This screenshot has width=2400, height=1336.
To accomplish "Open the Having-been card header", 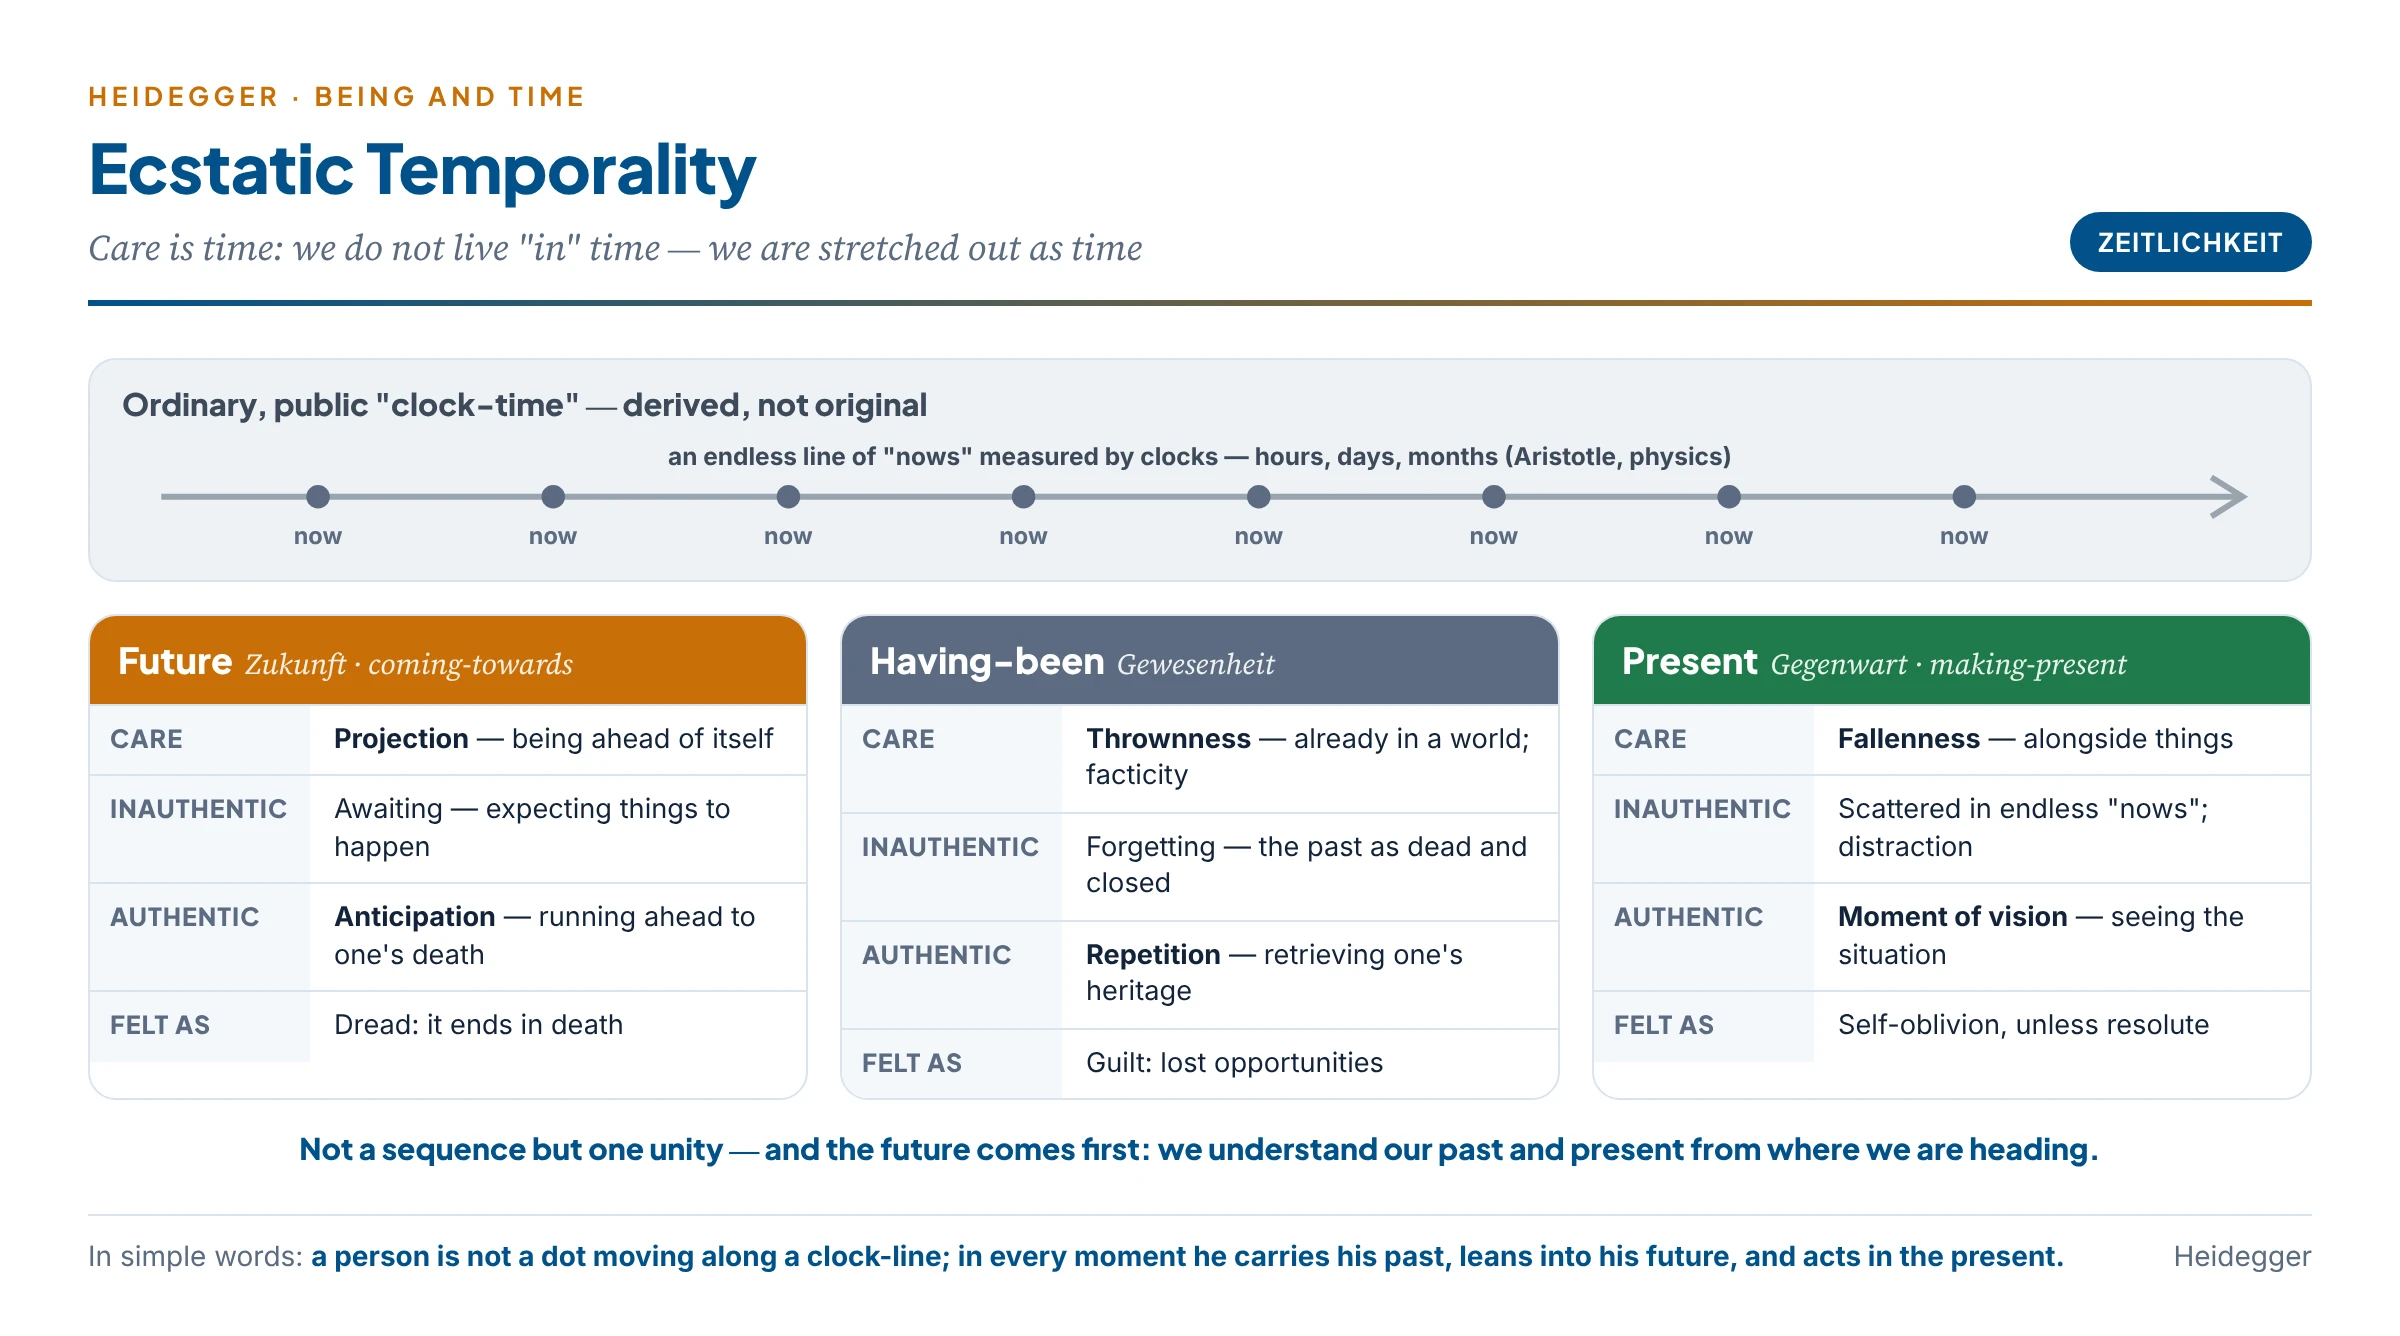I will click(1200, 661).
